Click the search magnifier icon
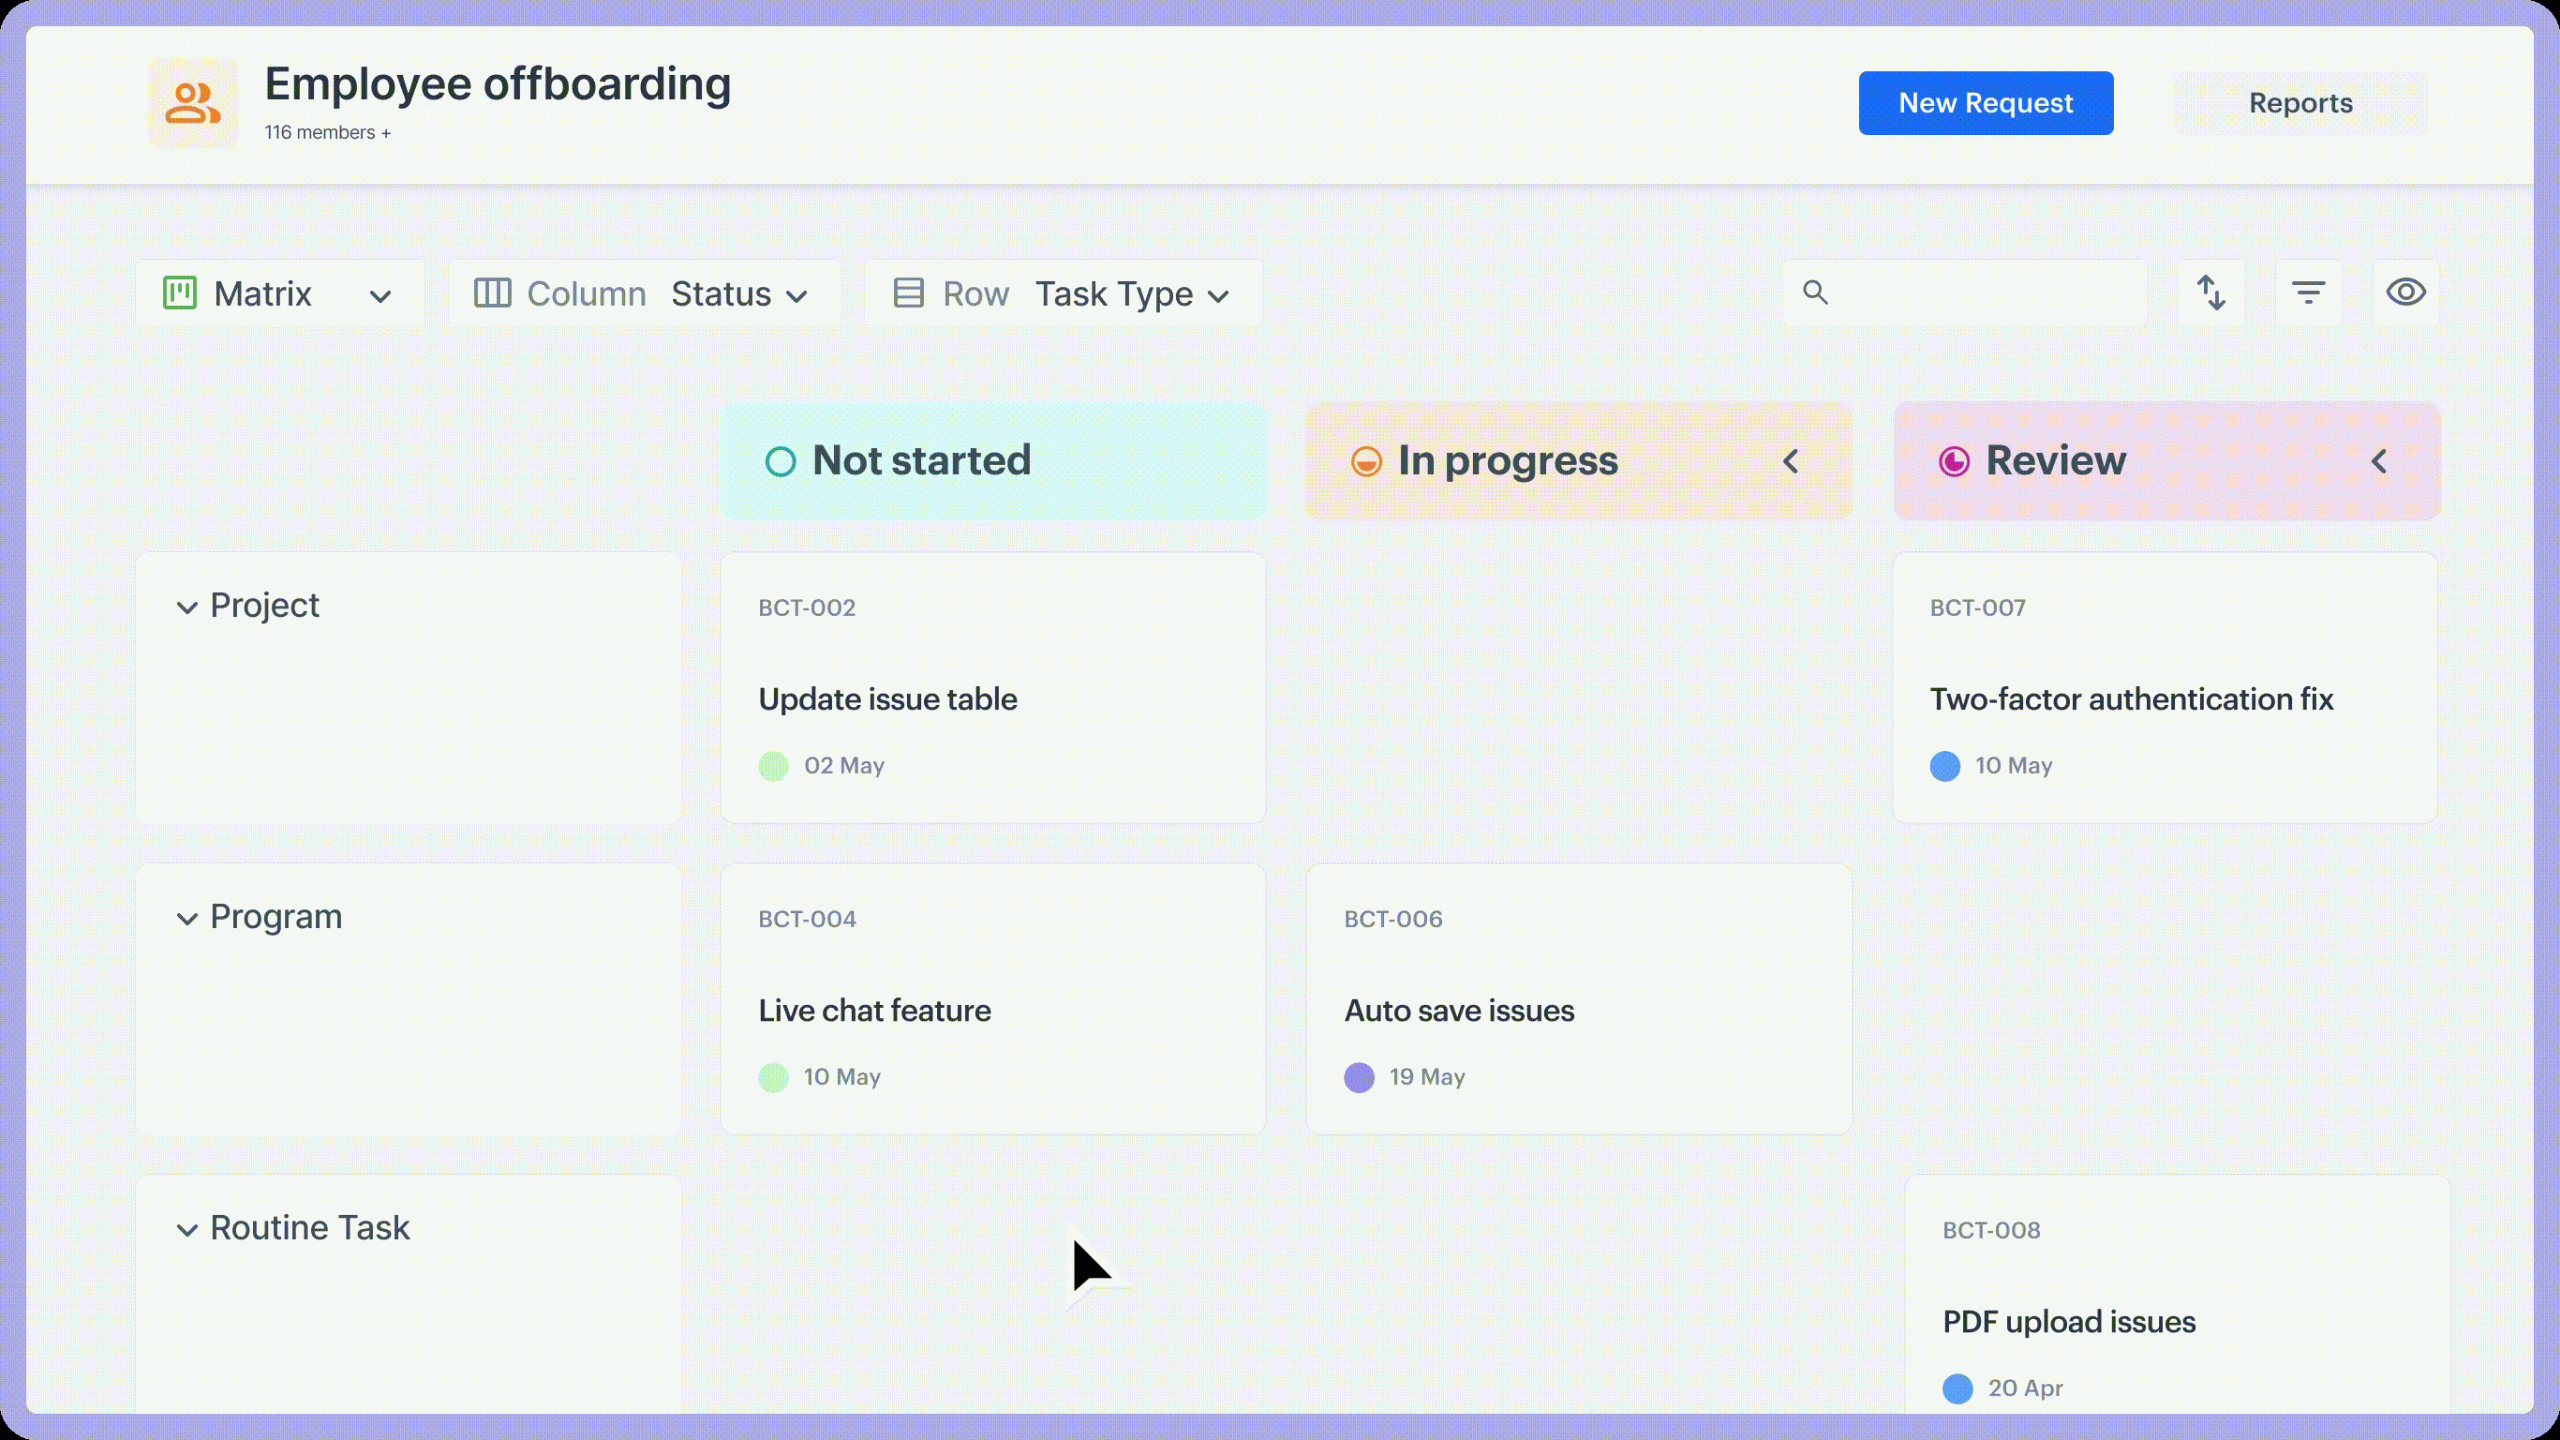 tap(1815, 292)
